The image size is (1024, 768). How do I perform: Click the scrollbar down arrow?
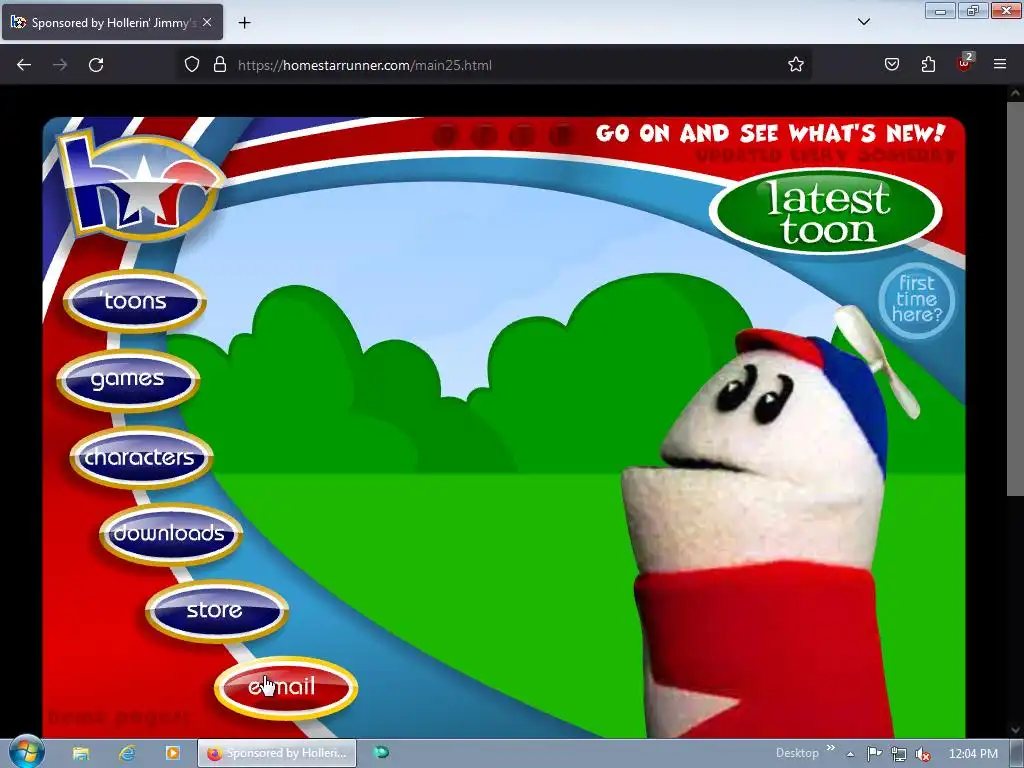tap(1015, 729)
